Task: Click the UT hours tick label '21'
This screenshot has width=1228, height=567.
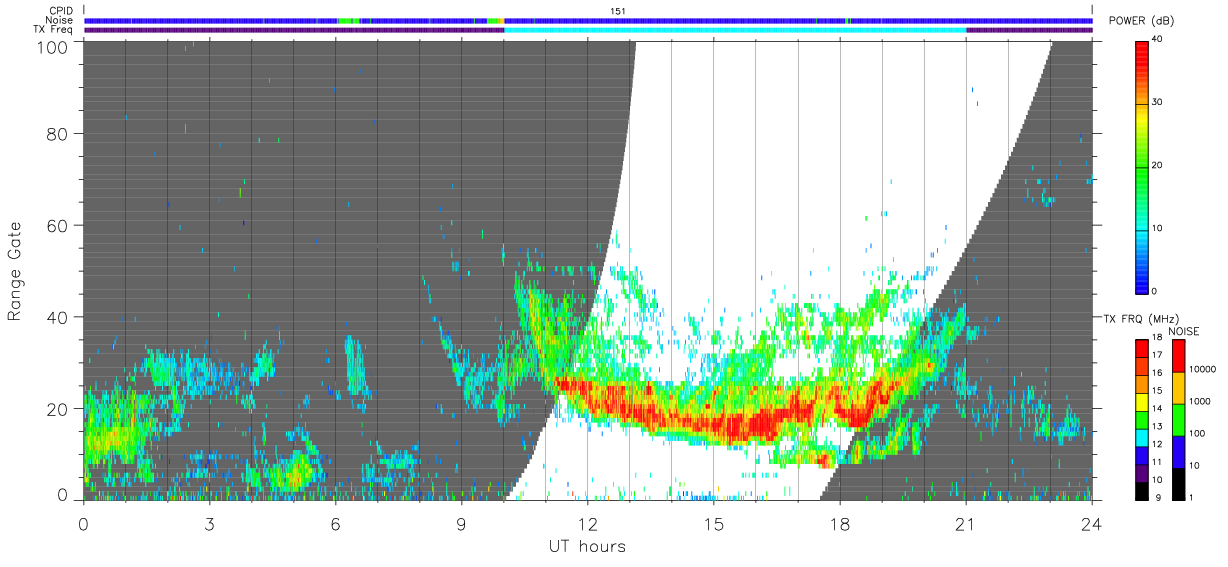Action: pyautogui.click(x=965, y=522)
